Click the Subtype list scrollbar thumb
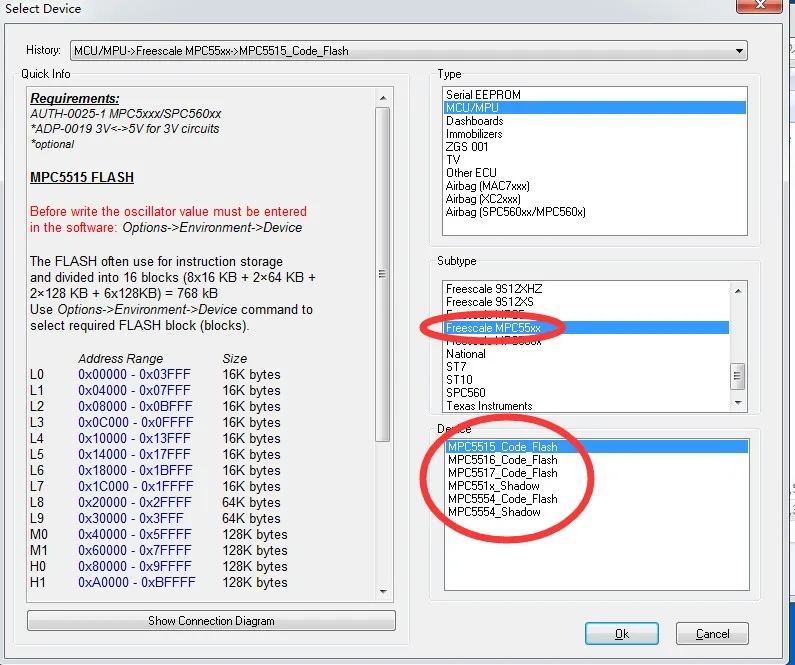The width and height of the screenshot is (795, 665). pyautogui.click(x=738, y=376)
